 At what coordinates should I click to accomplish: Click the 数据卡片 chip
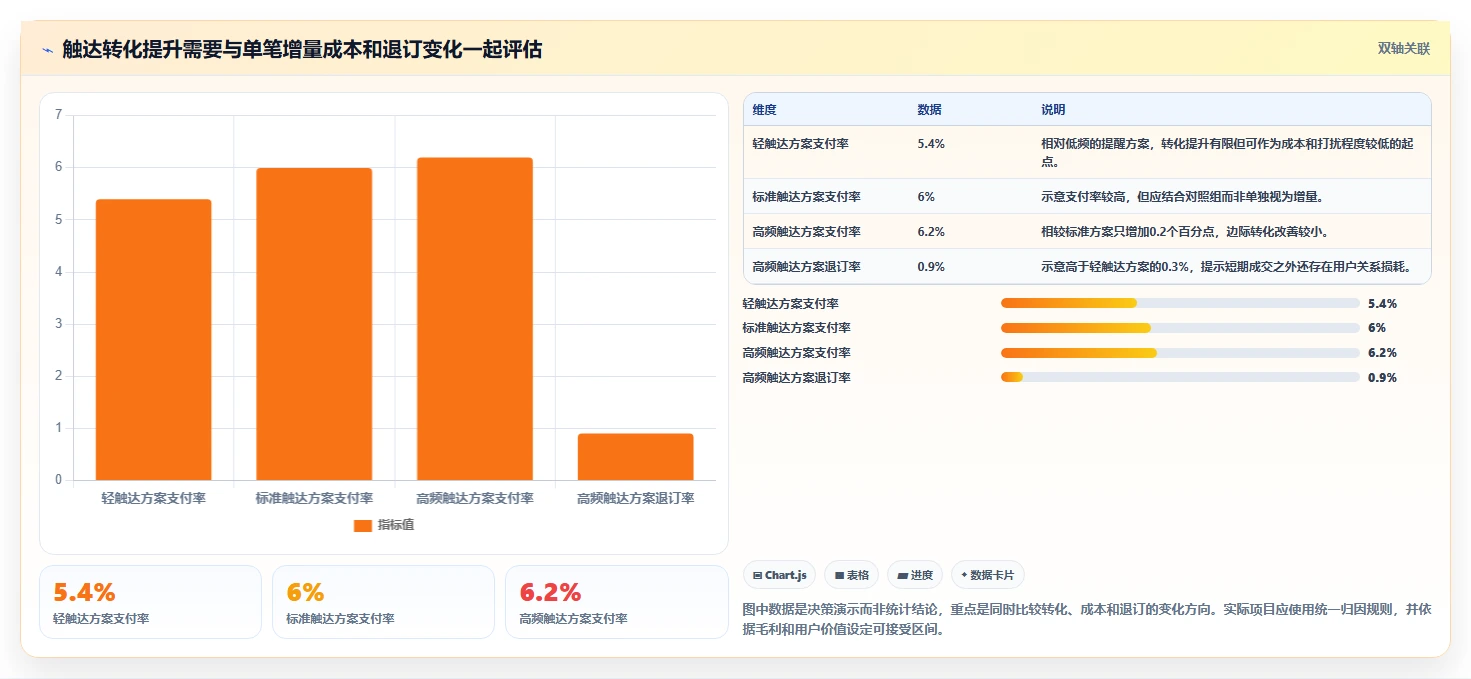coord(987,575)
